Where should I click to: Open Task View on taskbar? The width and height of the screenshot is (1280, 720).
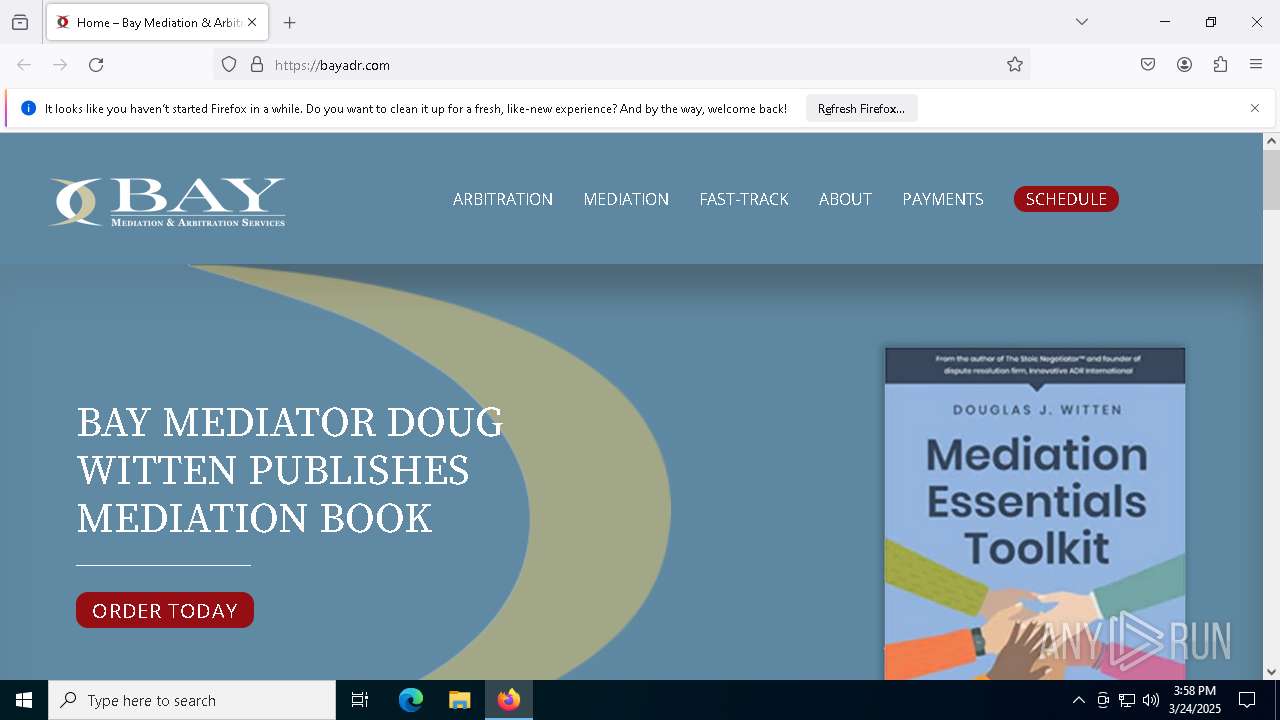(360, 700)
